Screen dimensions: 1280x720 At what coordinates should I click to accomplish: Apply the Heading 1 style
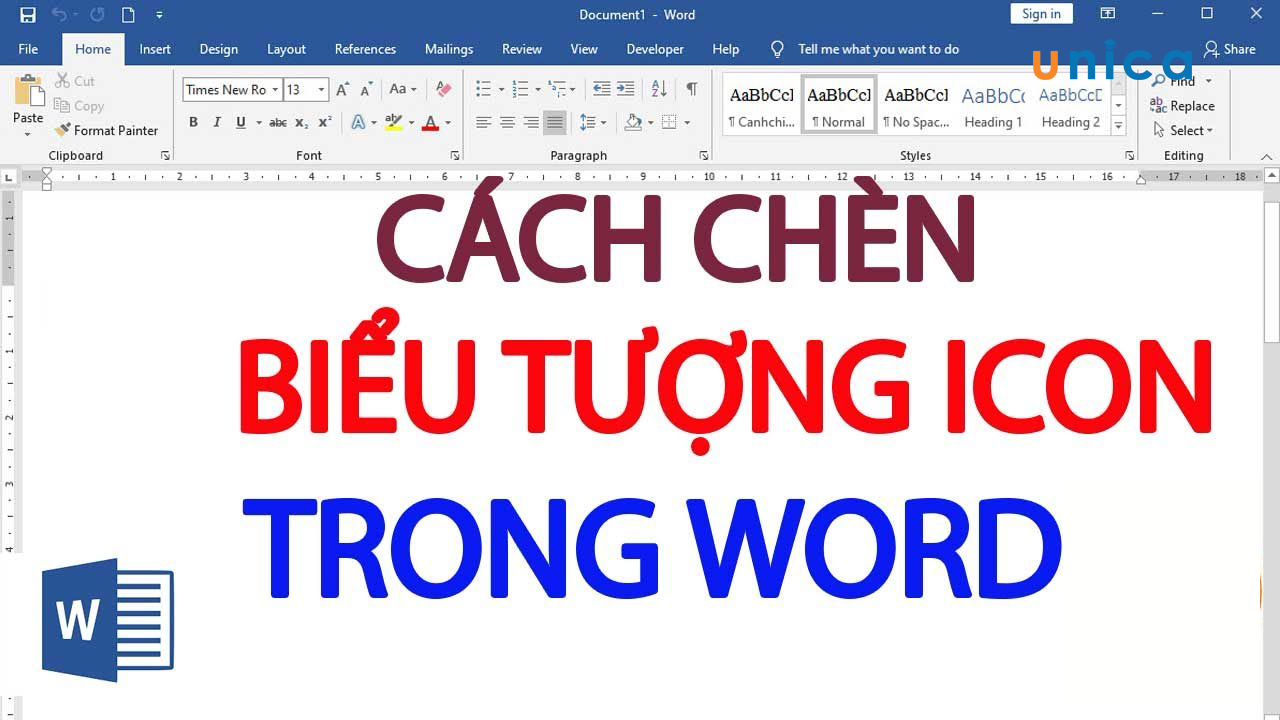tap(993, 105)
